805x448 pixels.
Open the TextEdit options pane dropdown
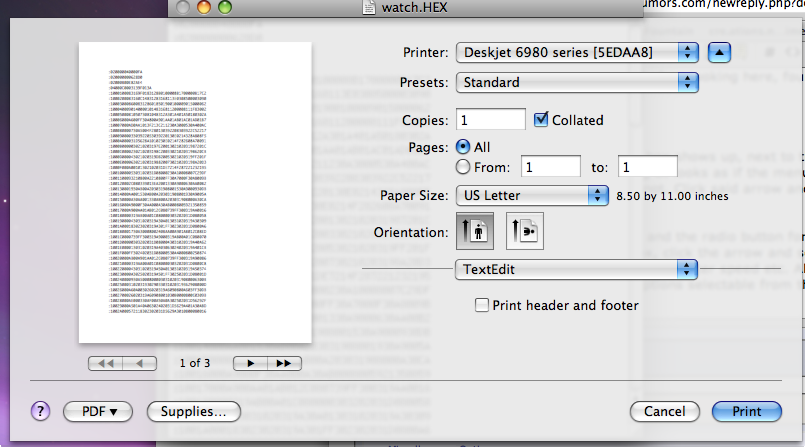(x=576, y=269)
